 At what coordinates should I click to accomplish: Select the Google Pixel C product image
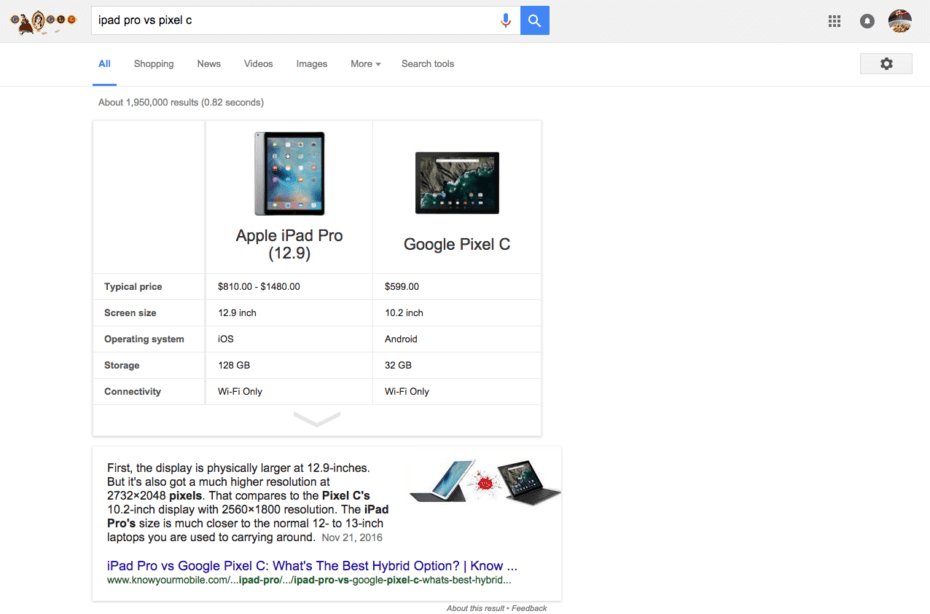click(457, 182)
